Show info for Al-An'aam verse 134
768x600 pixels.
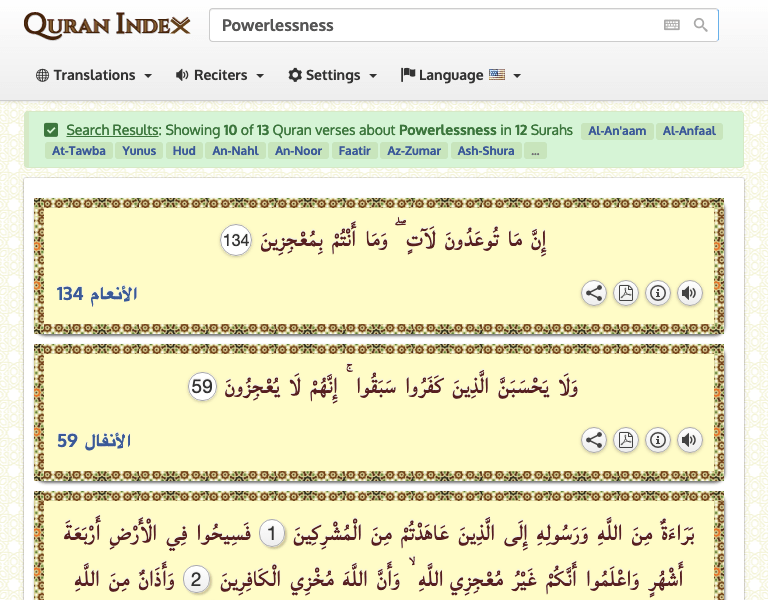[658, 293]
